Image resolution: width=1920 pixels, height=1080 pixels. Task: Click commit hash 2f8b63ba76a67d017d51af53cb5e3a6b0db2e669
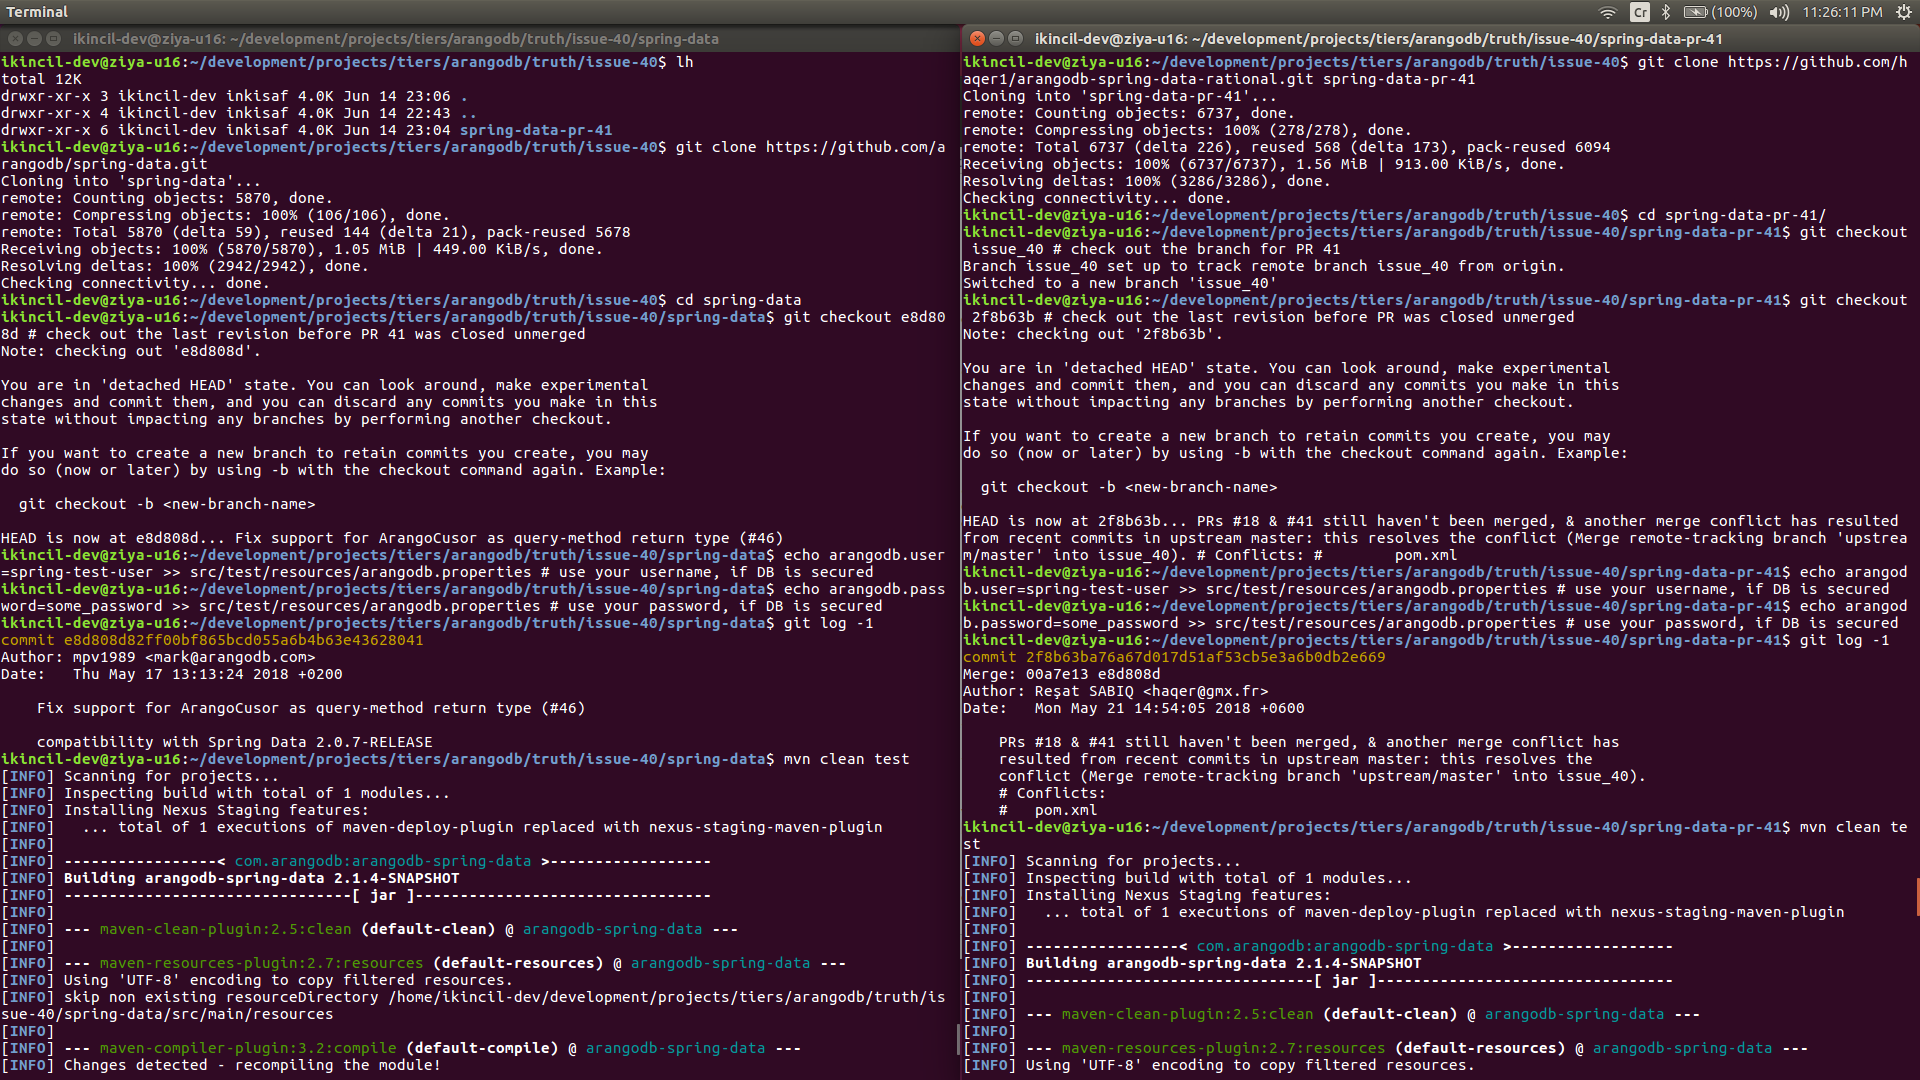pyautogui.click(x=1206, y=657)
